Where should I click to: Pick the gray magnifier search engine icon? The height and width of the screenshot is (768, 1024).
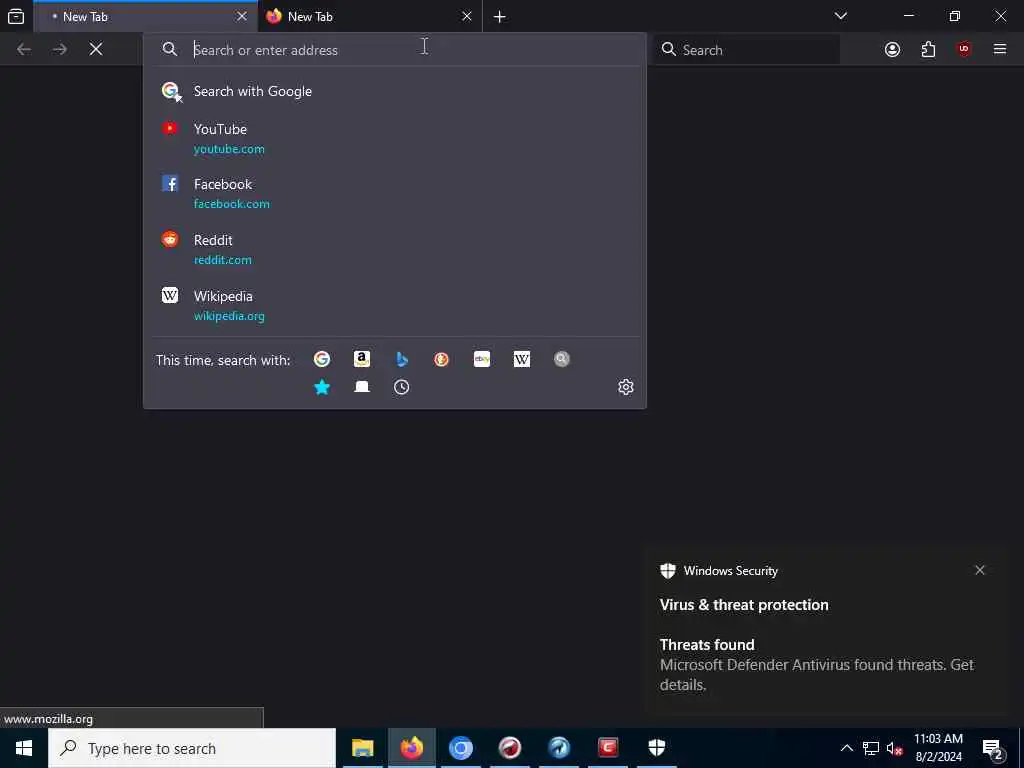coord(562,359)
